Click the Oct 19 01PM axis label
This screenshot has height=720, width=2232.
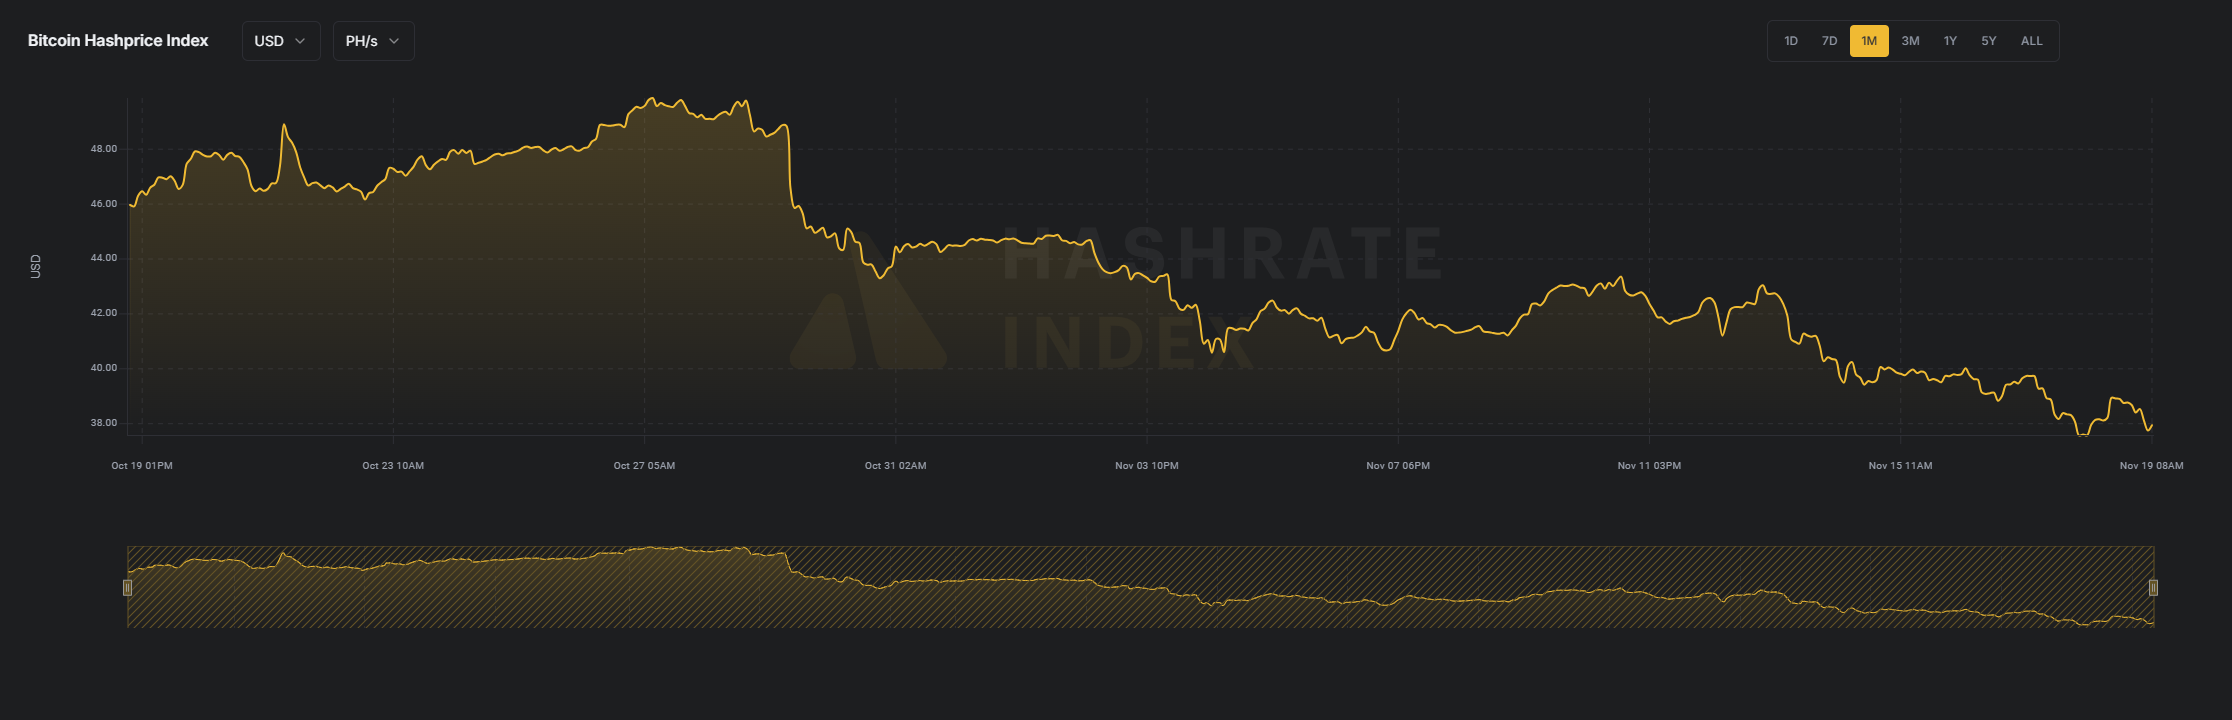tap(142, 466)
